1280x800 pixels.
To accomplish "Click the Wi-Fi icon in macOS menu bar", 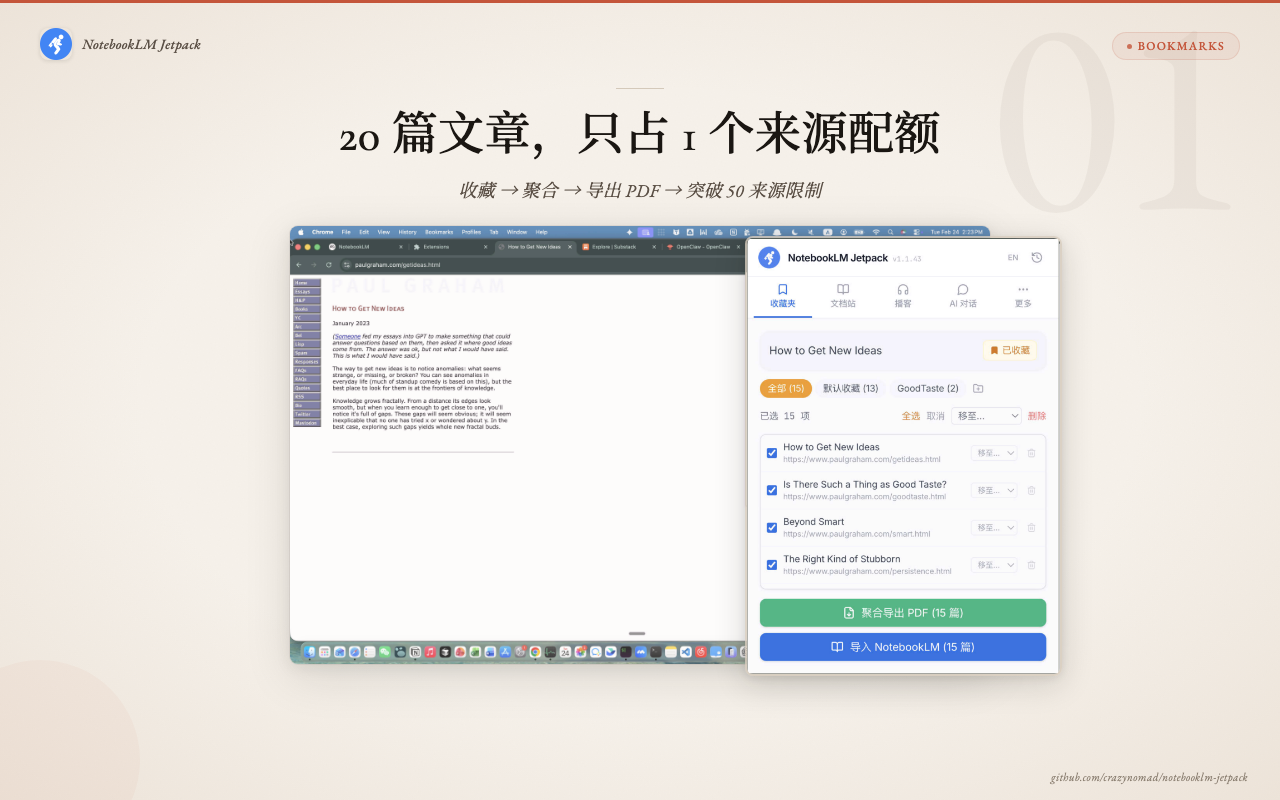I will [x=876, y=232].
